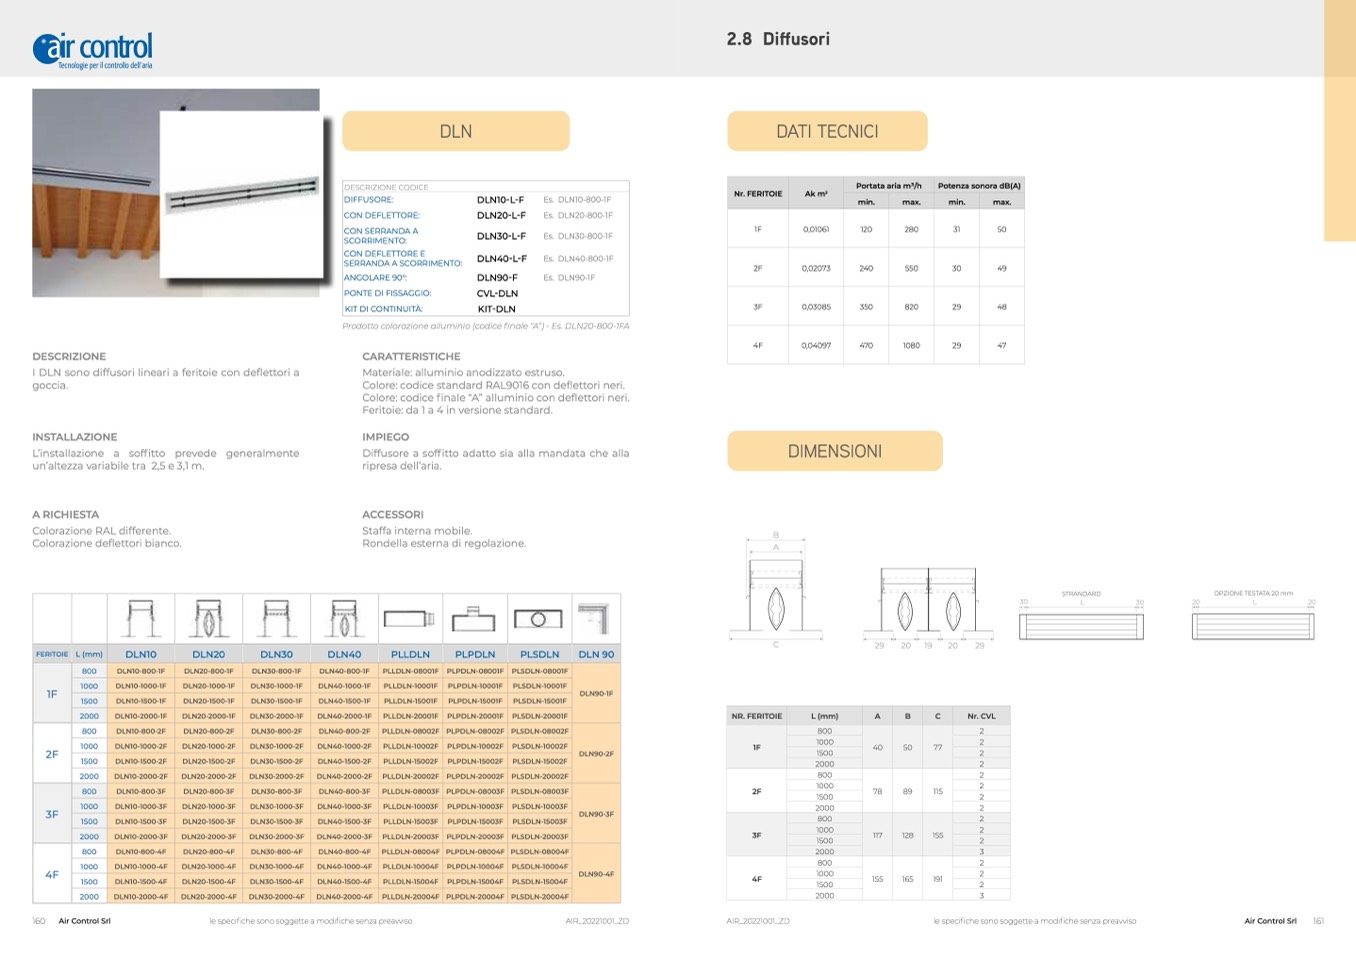
Task: Click the STANDARD end view drawing
Action: (x=1081, y=624)
